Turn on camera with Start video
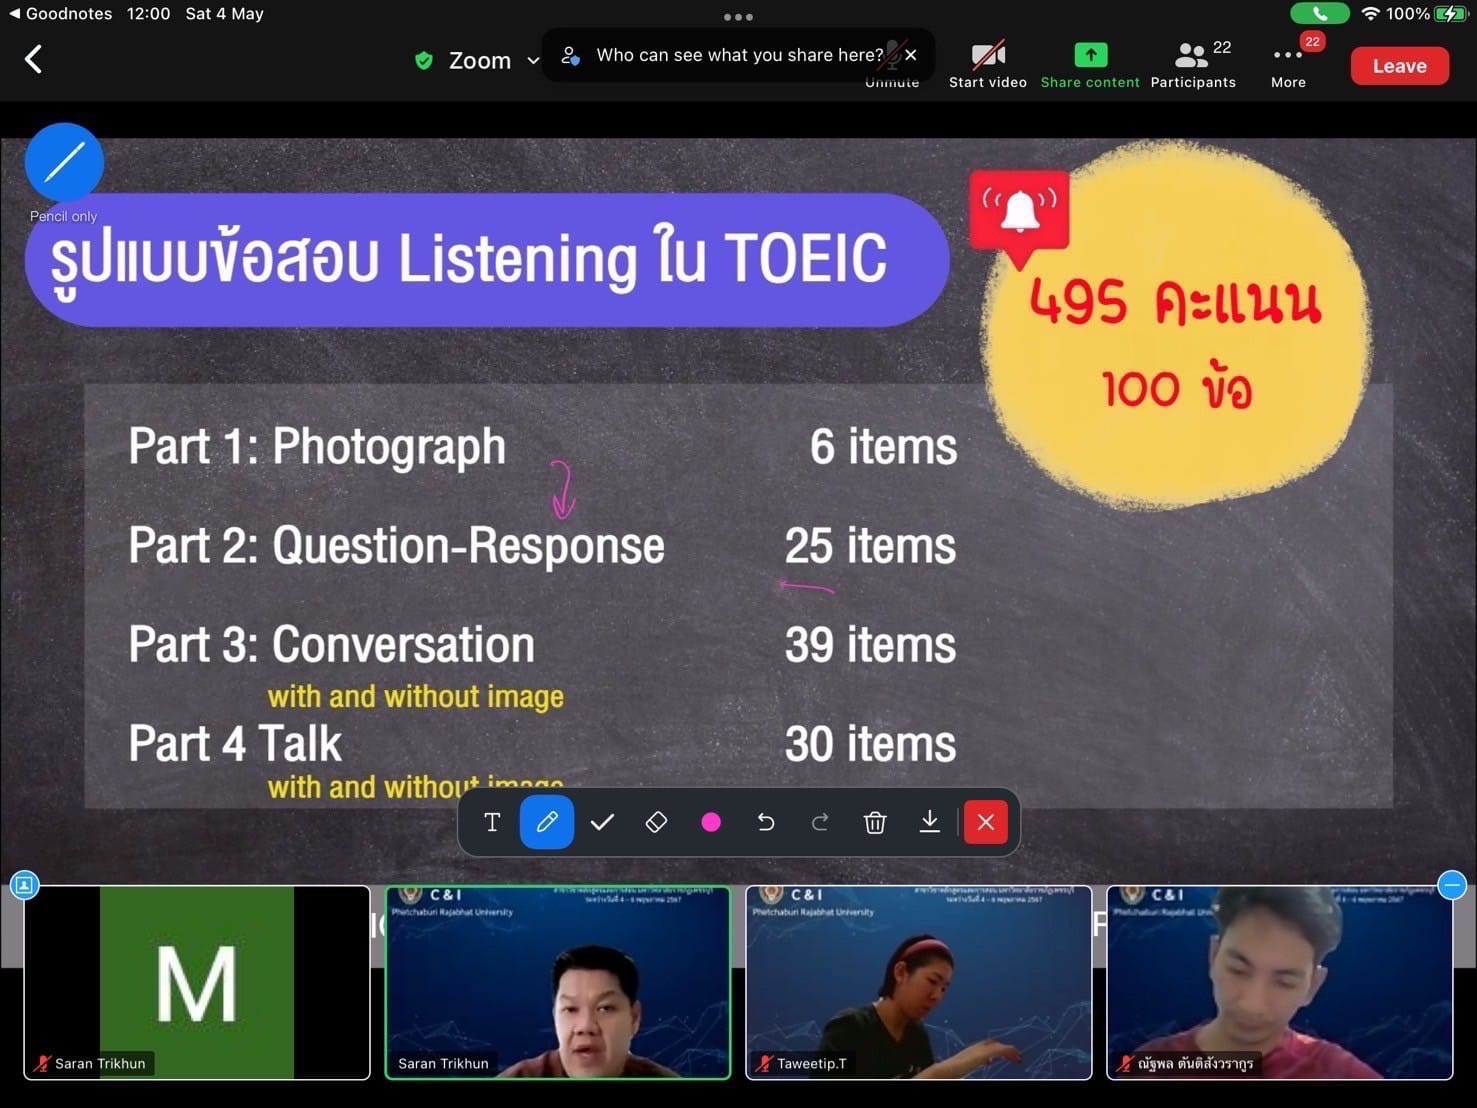This screenshot has height=1108, width=1477. point(987,65)
